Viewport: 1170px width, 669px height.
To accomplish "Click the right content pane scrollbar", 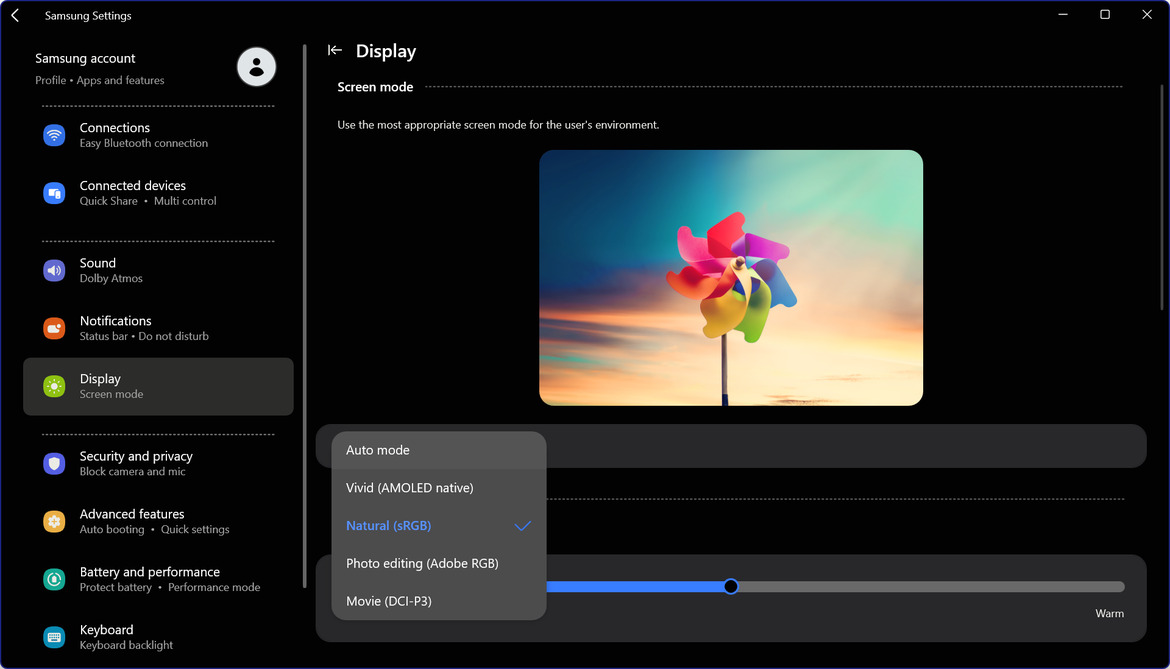I will point(1162,198).
